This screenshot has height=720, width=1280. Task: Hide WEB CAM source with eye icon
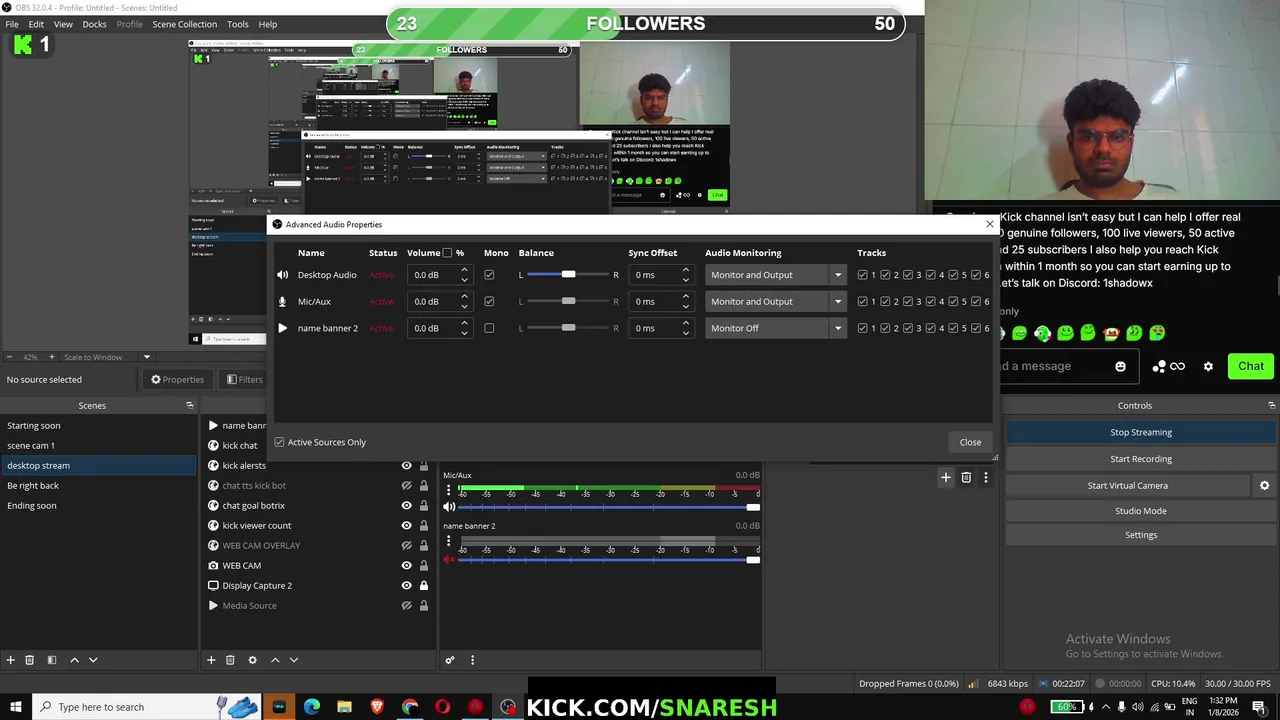pyautogui.click(x=406, y=565)
